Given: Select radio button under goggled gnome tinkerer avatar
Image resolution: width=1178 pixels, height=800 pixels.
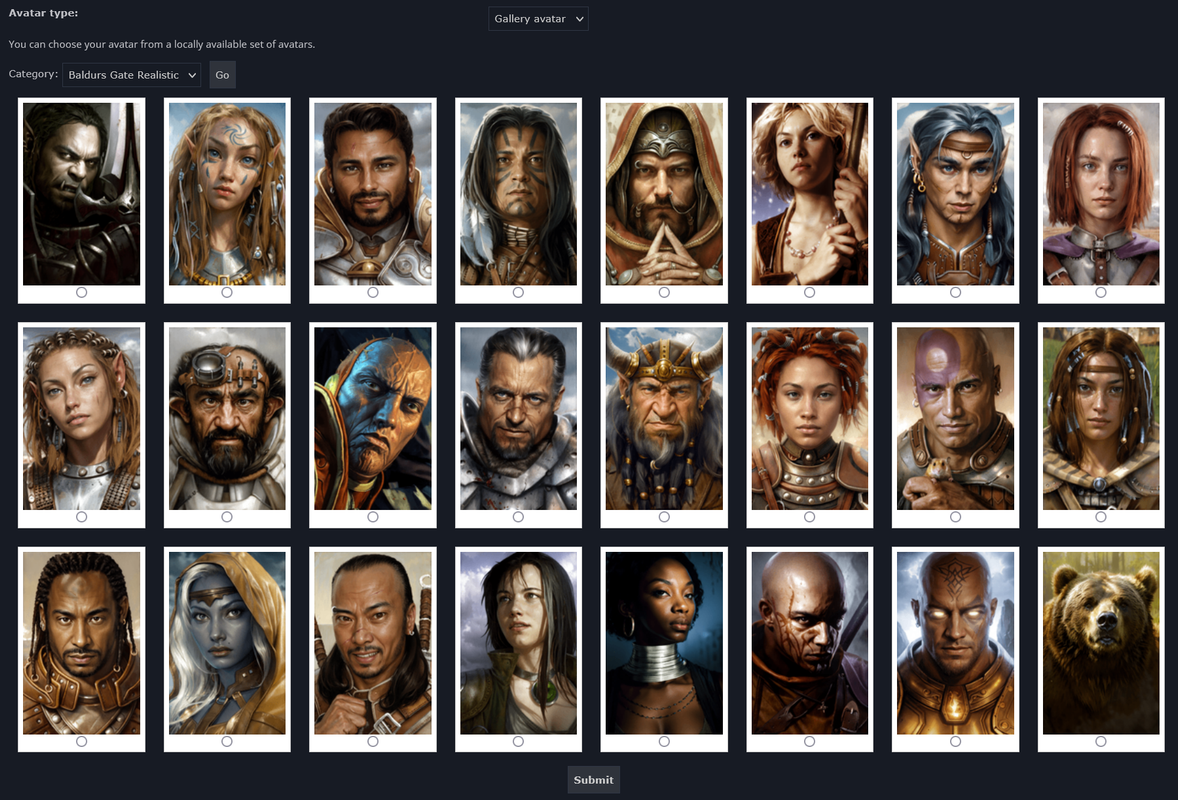Looking at the screenshot, I should click(227, 517).
